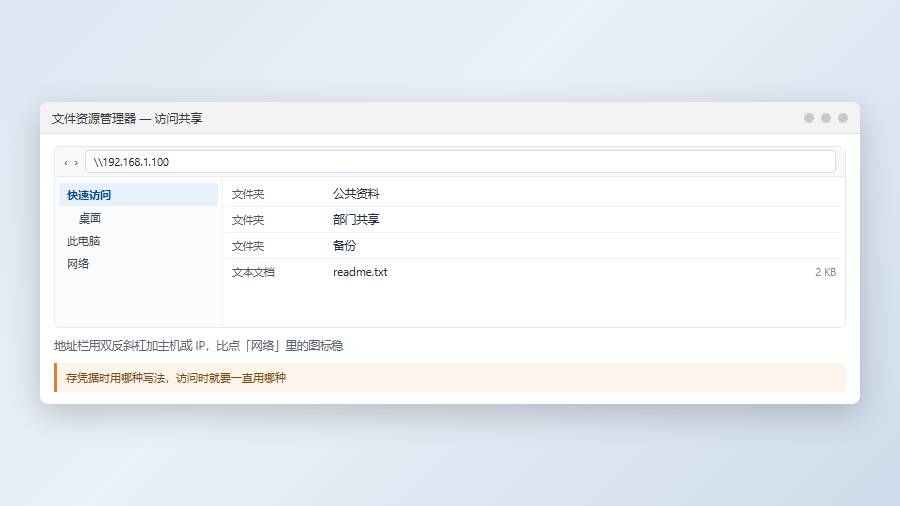
Task: Go forward with the right arrow
Action: coord(76,163)
